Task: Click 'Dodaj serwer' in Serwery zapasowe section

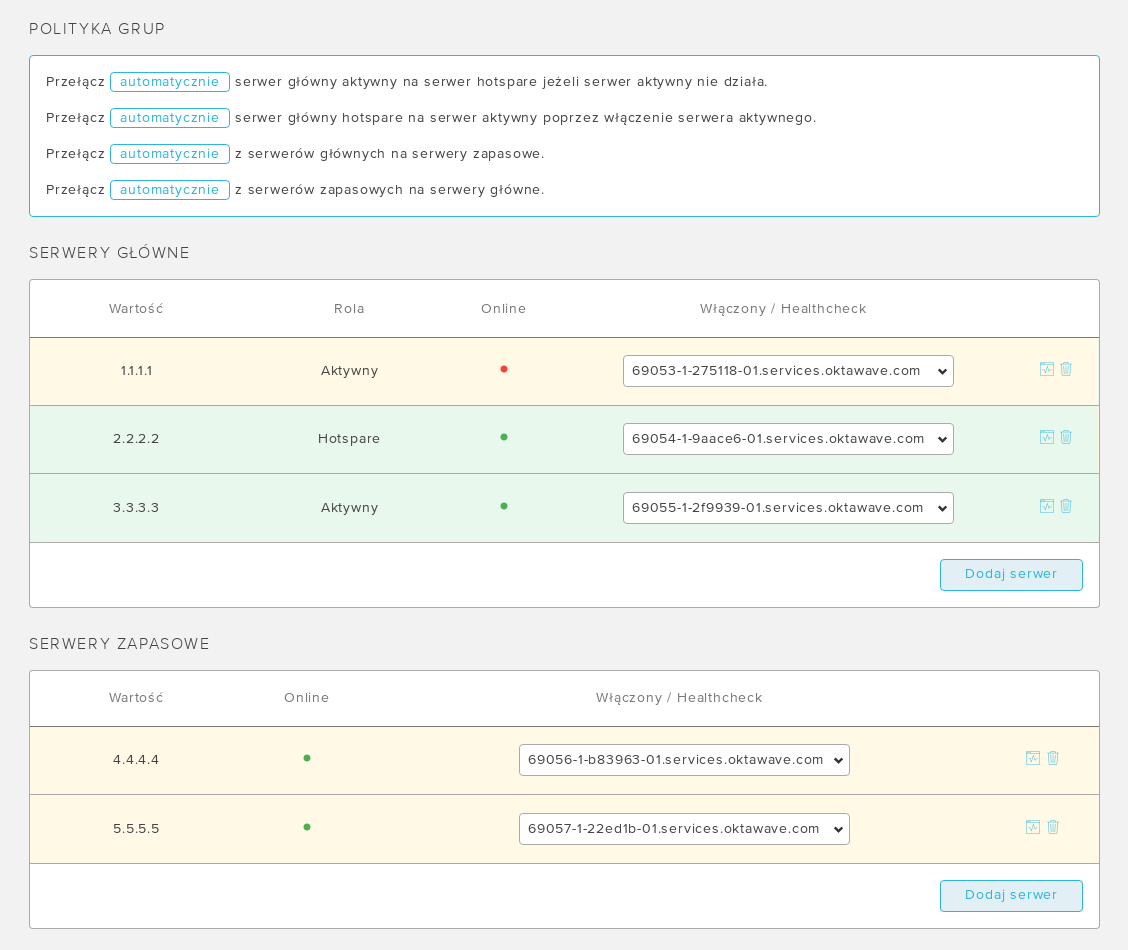Action: 1011,895
